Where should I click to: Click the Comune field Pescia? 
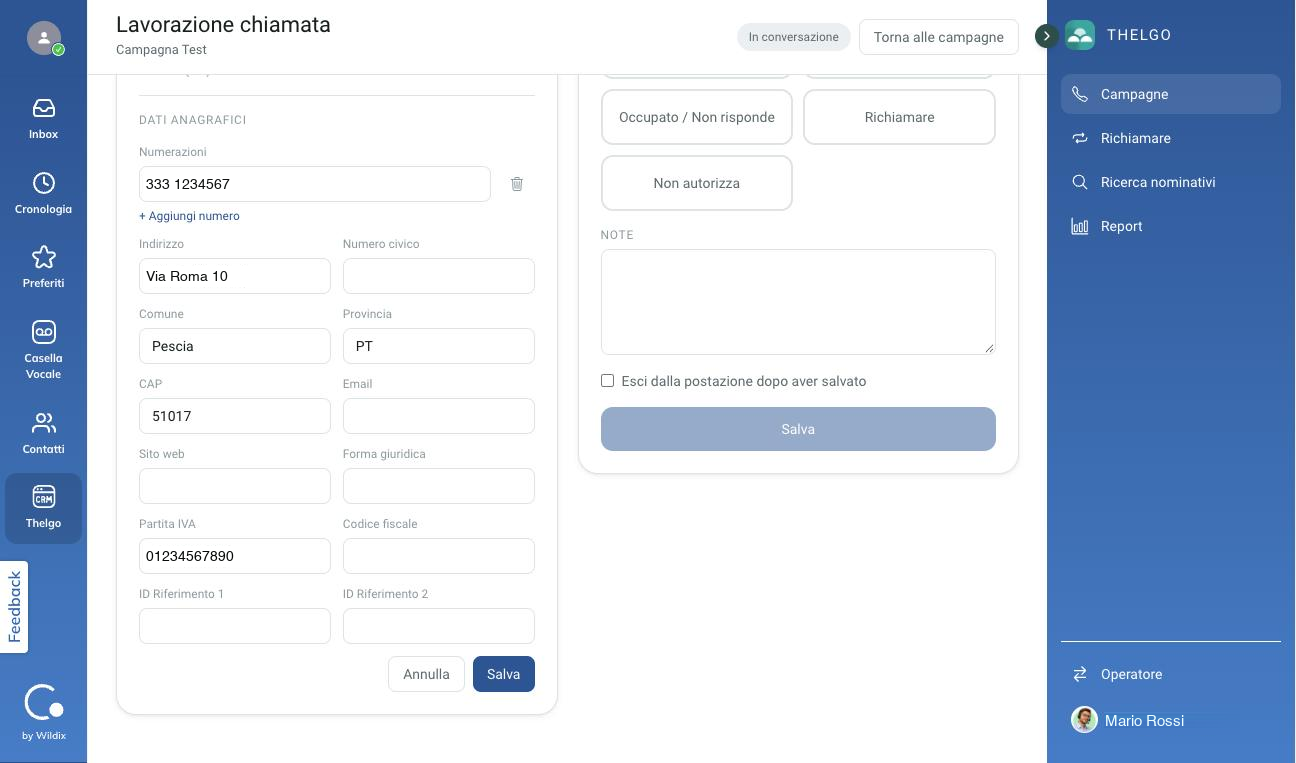tap(235, 346)
